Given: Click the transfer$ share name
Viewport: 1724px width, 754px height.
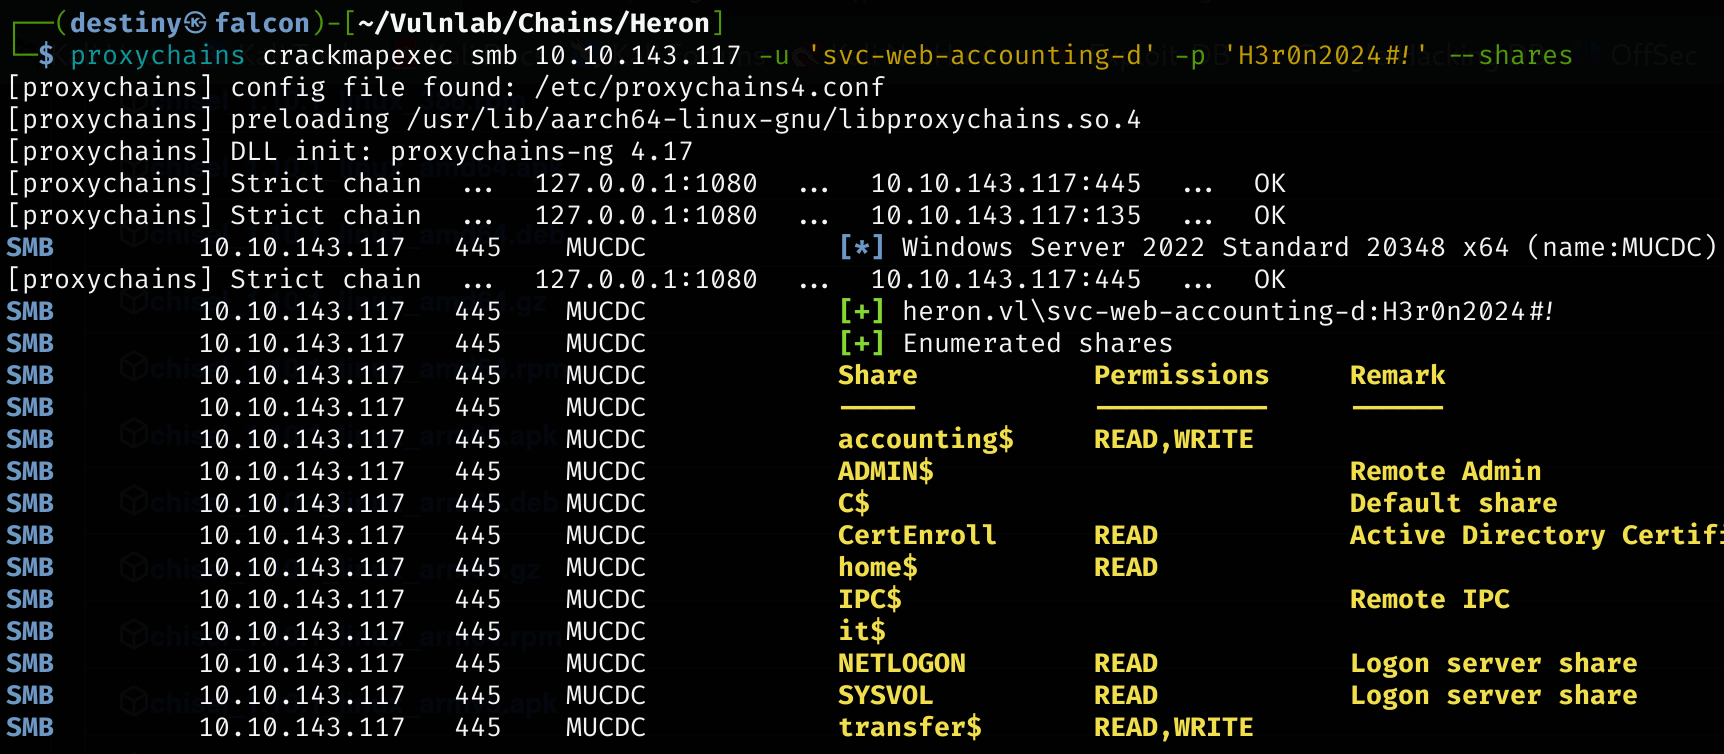Looking at the screenshot, I should (909, 727).
